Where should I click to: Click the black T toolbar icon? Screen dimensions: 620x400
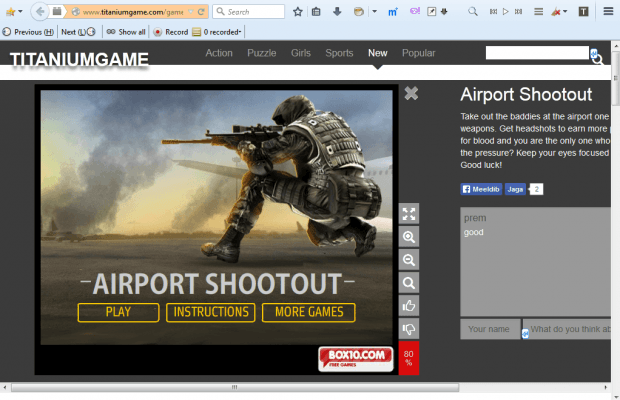pyautogui.click(x=584, y=11)
